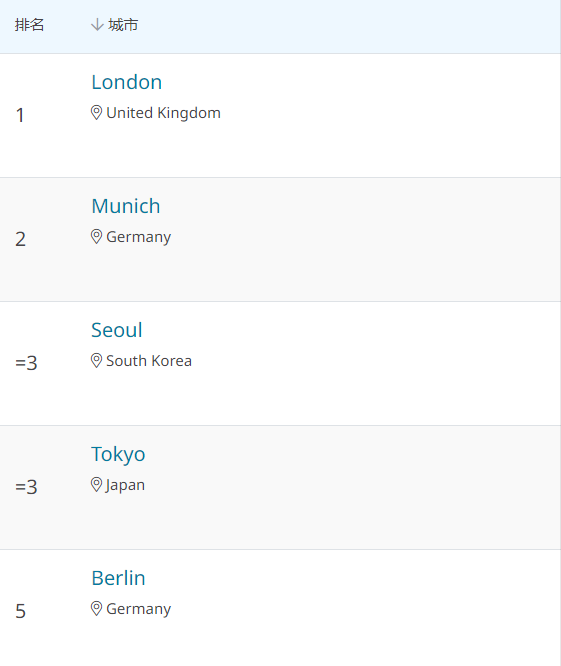Click the location pin beside Munich's Germany label
Viewport: 561px width, 666px height.
[x=96, y=237]
